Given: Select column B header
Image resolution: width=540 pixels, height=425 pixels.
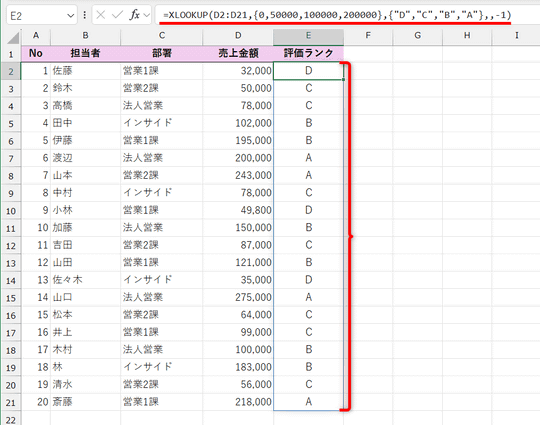Looking at the screenshot, I should [85, 35].
